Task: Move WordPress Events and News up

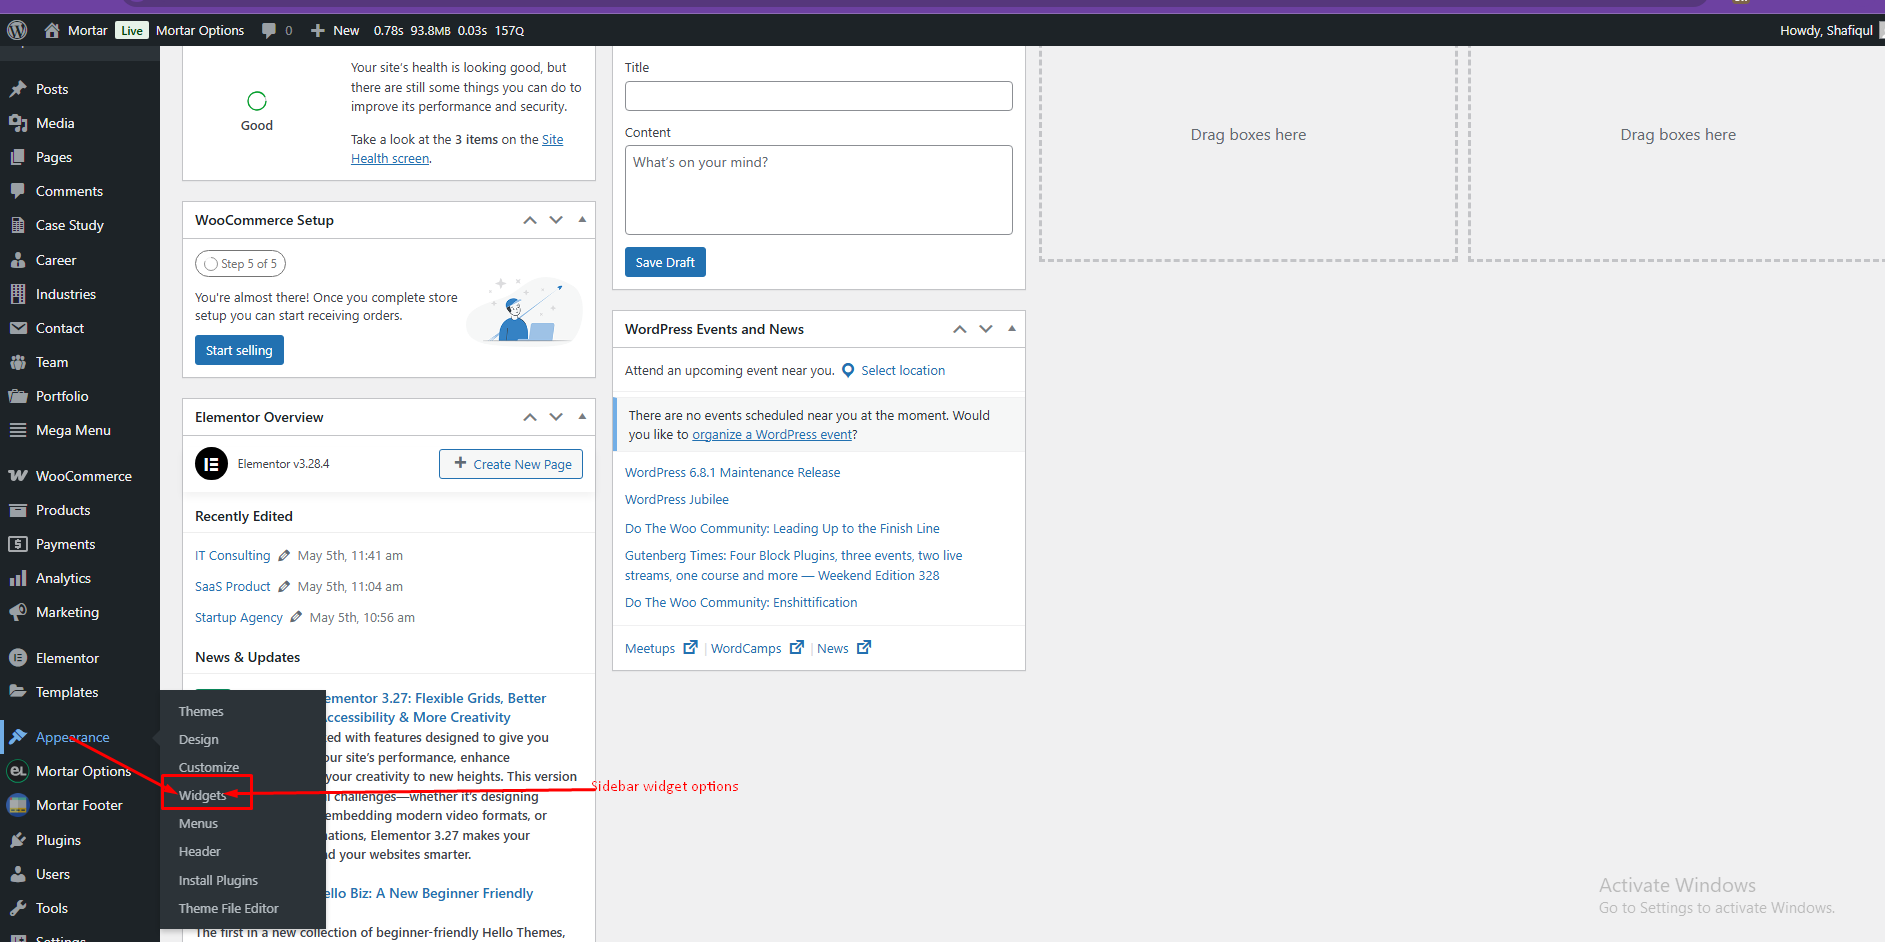Action: click(960, 329)
